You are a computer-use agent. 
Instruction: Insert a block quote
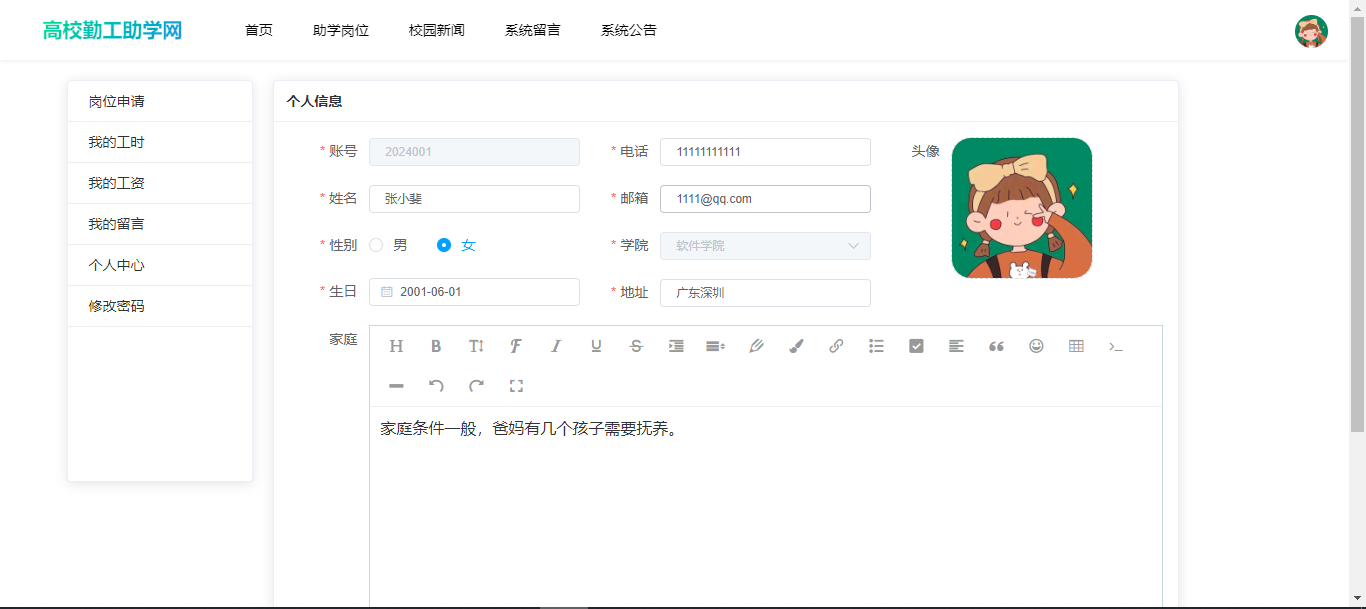[996, 346]
